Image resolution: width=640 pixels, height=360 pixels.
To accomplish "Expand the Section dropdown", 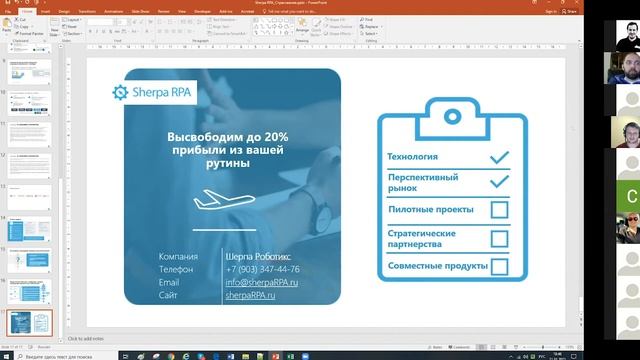I will pos(73,33).
